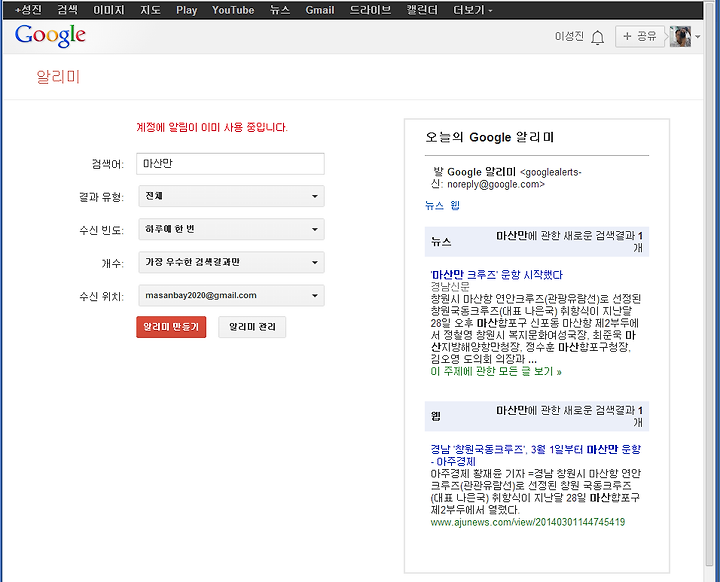Open the 결과 유형 dropdown set to 전체
720x582 pixels.
pos(231,197)
